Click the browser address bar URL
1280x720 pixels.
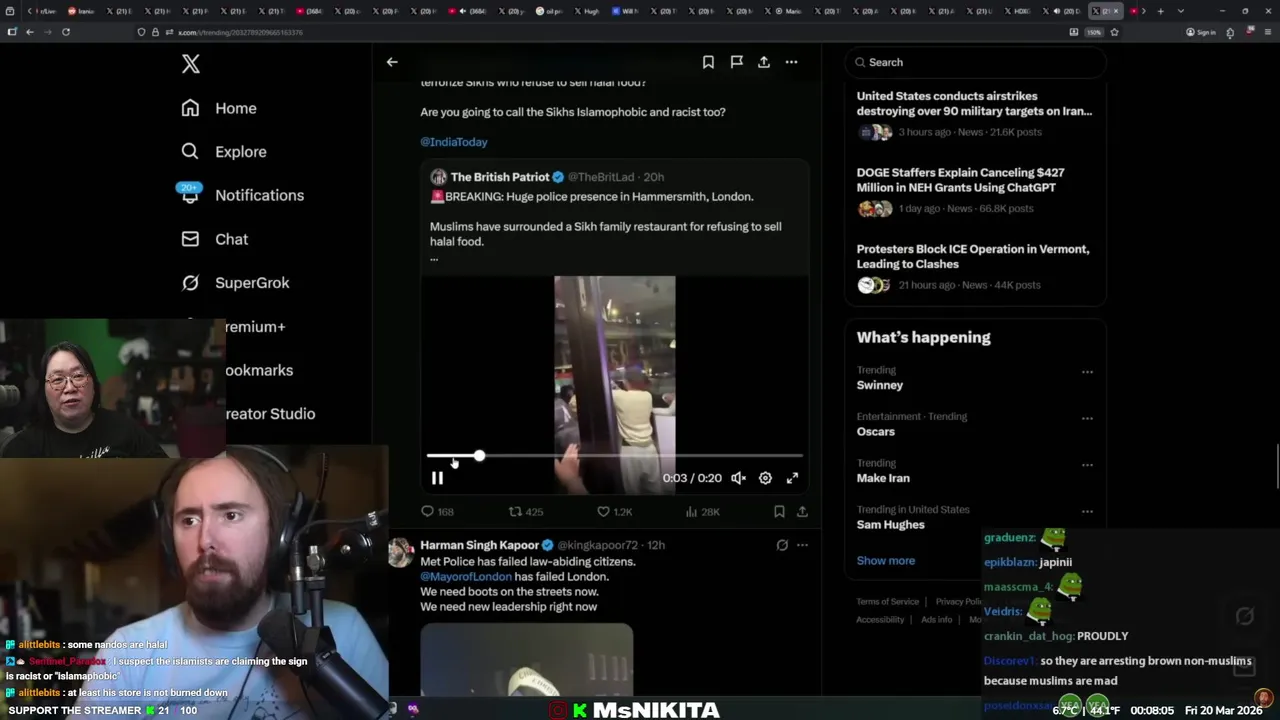(240, 32)
